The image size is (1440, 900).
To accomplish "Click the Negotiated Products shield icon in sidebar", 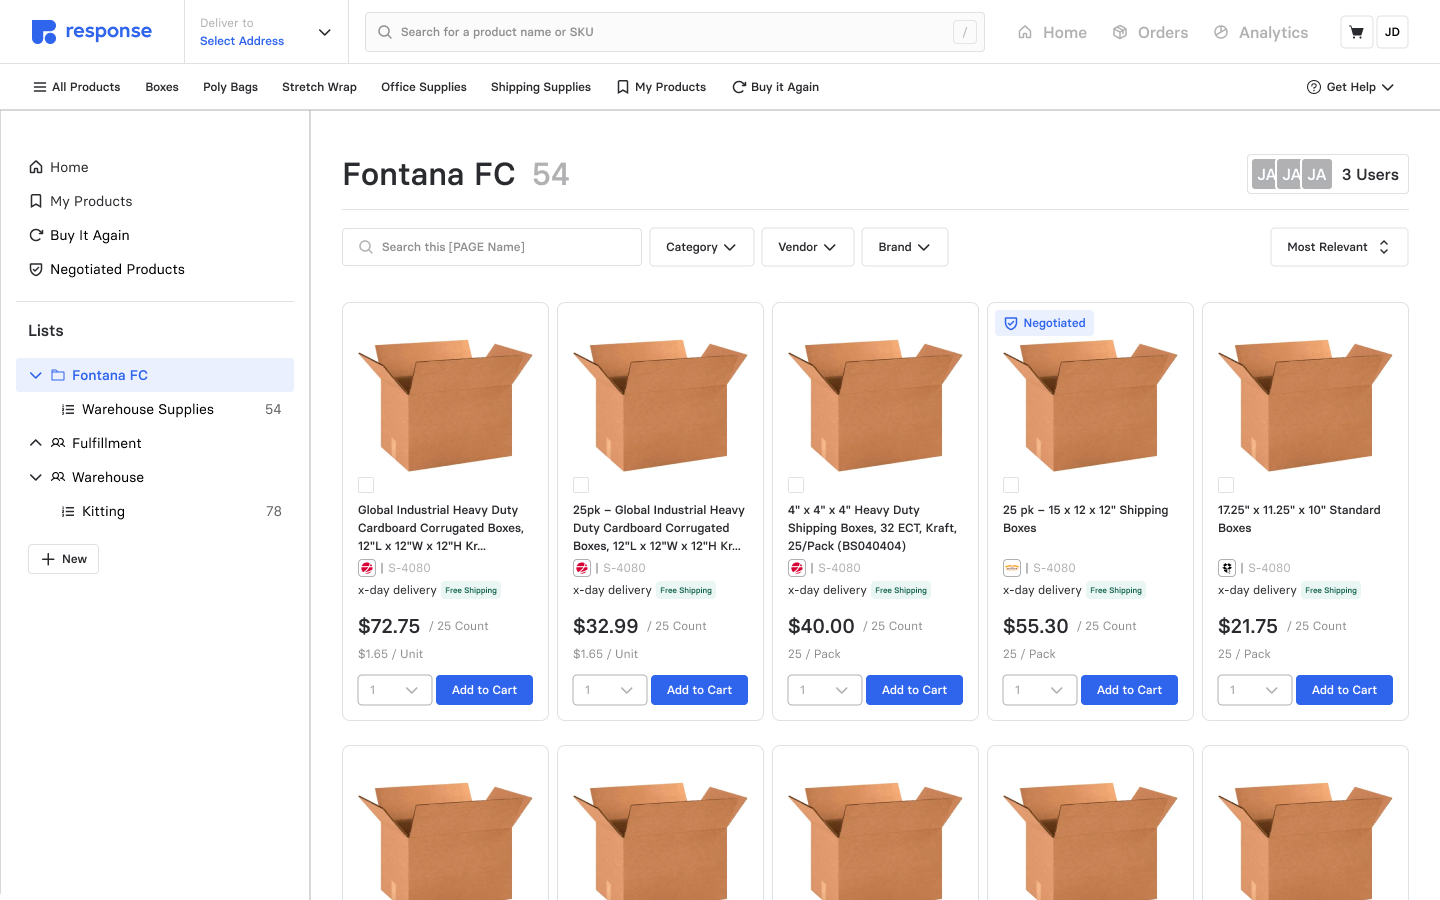I will pyautogui.click(x=36, y=269).
